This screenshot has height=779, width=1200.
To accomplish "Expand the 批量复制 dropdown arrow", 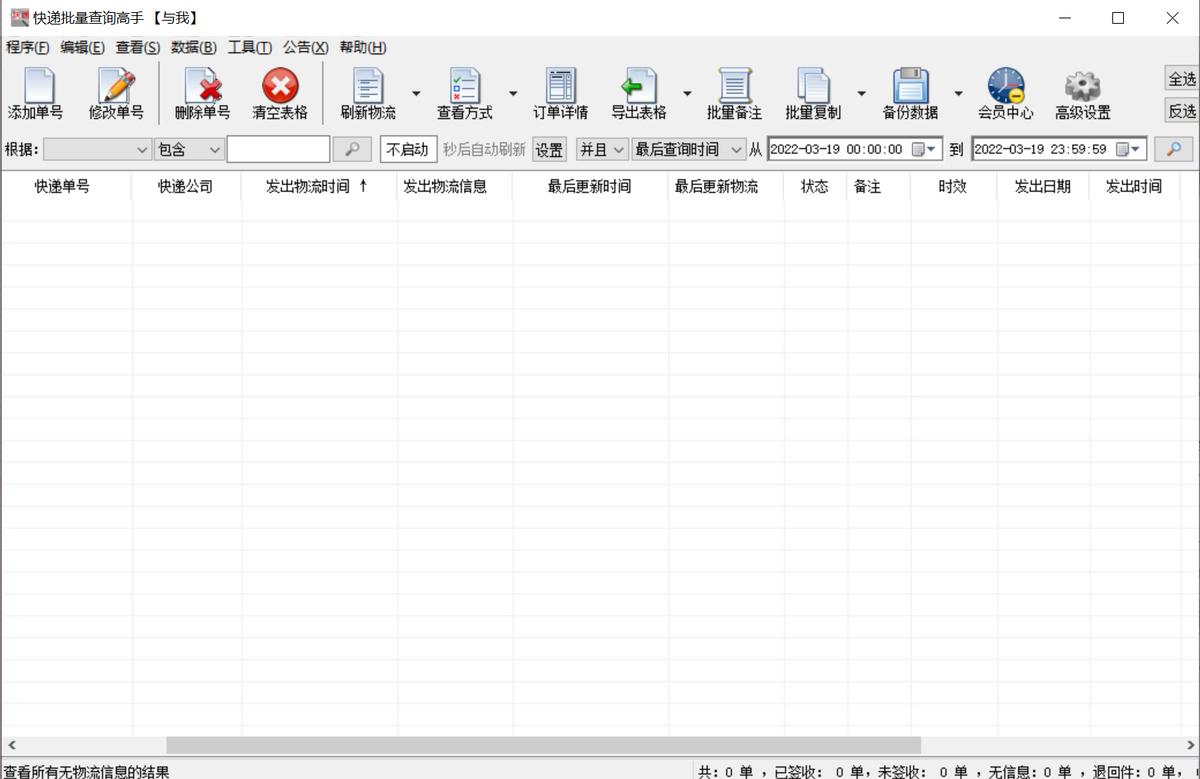I will [x=861, y=94].
